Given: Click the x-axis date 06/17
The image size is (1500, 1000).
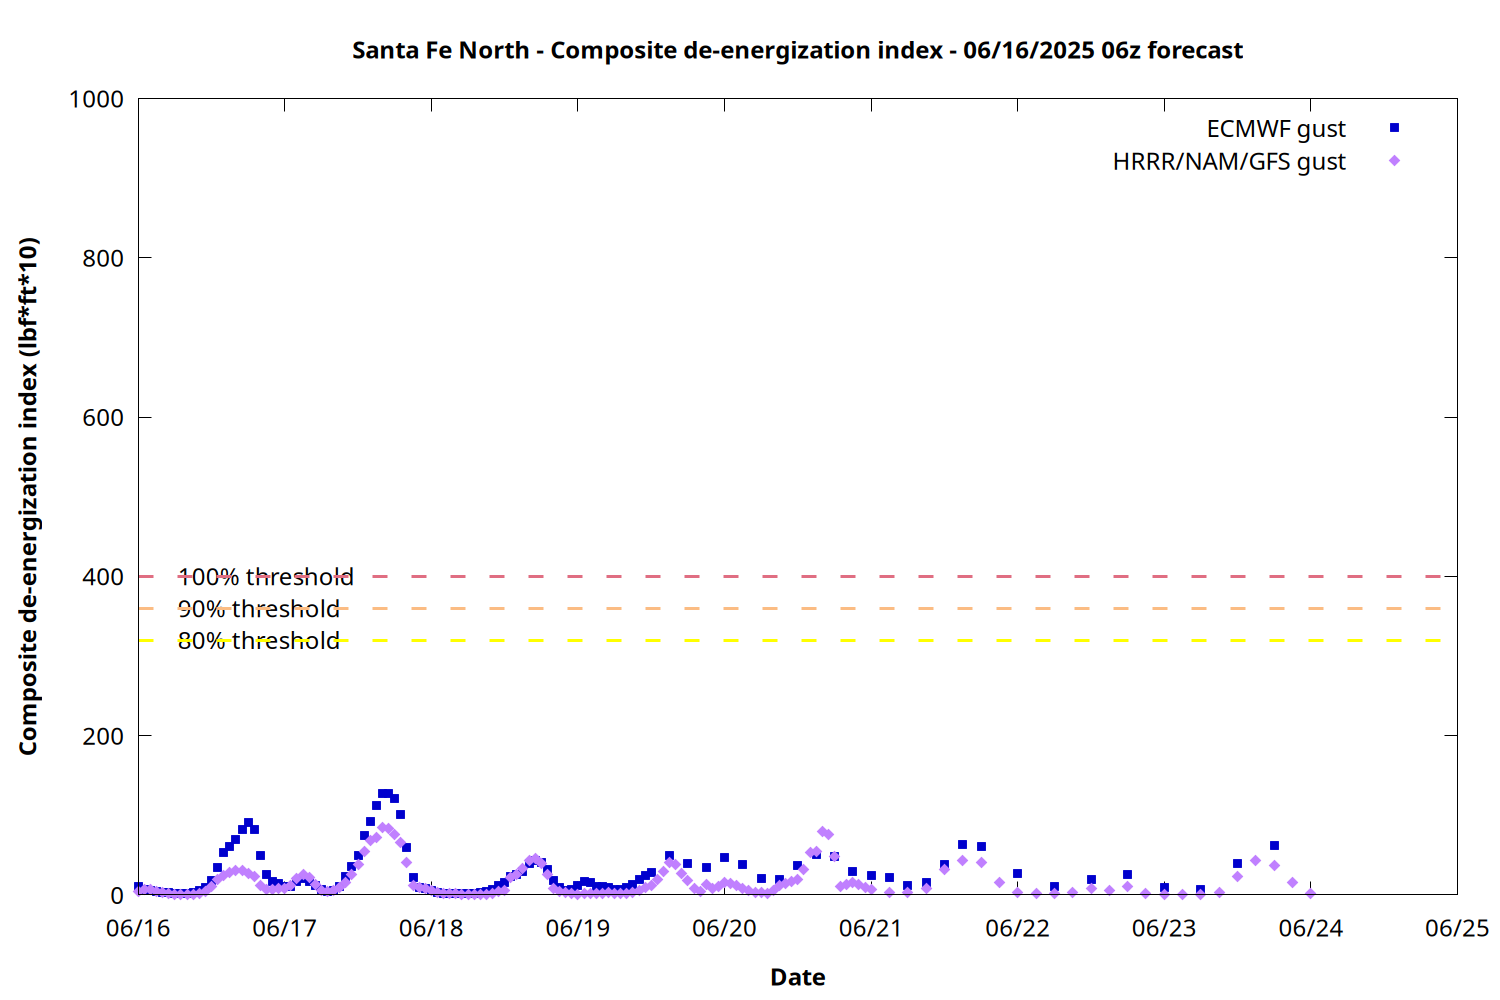Looking at the screenshot, I should (x=285, y=928).
